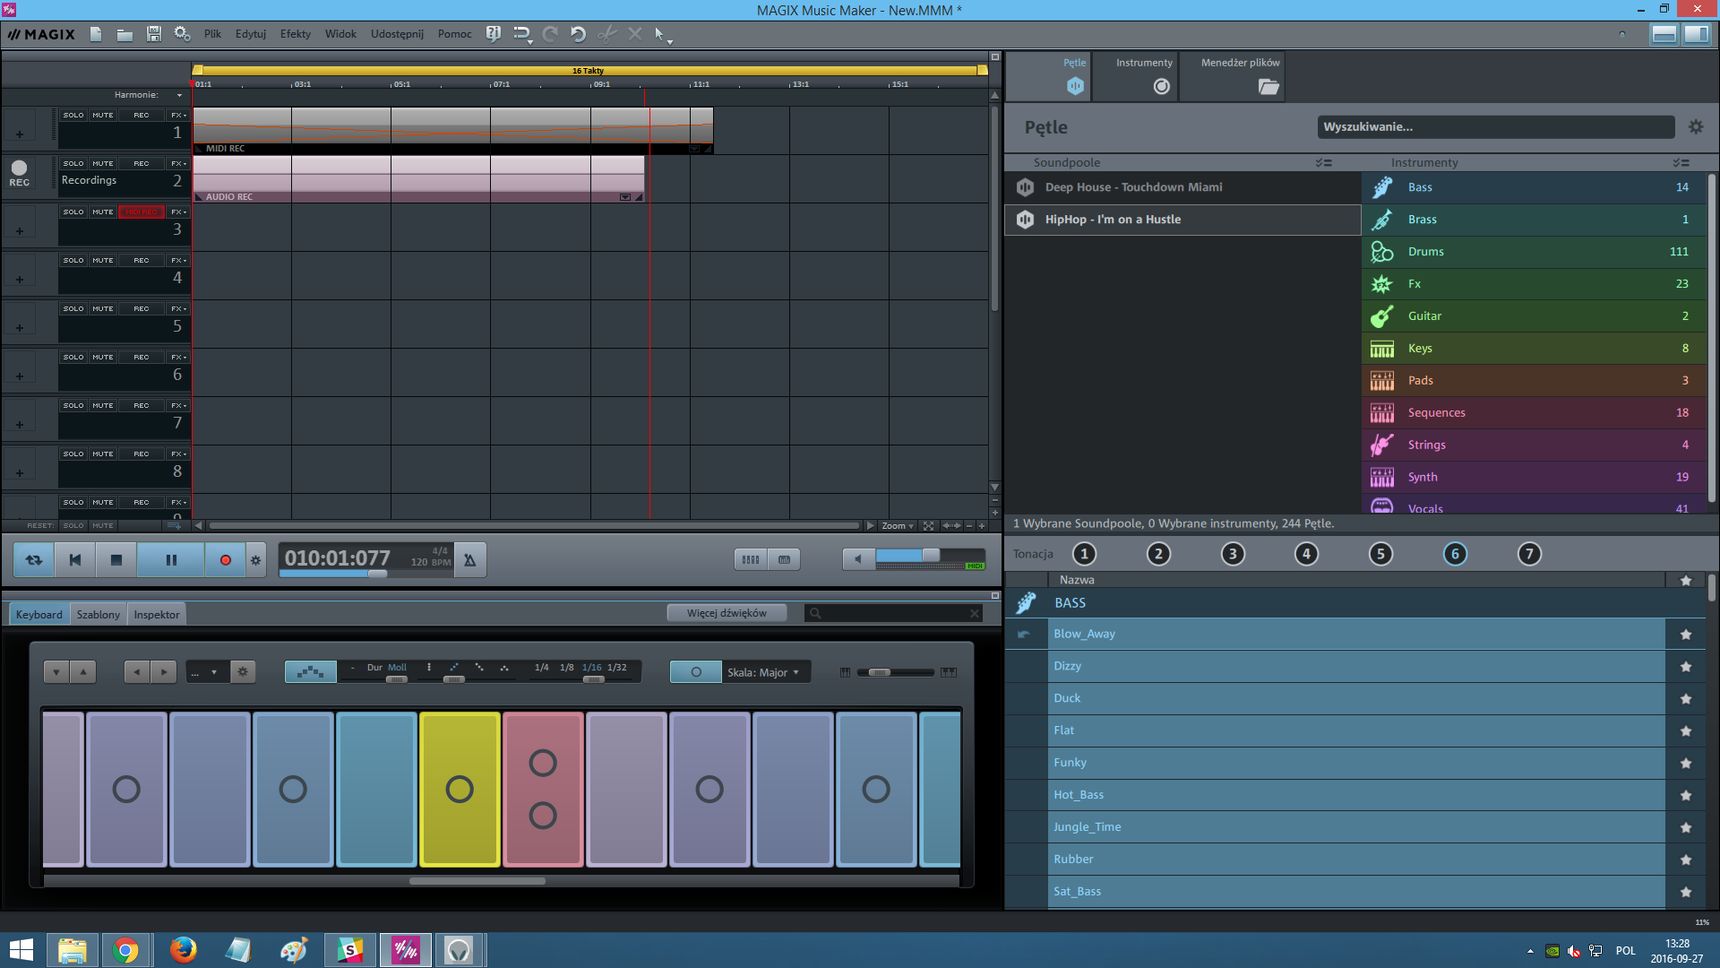Click the yellow keyboard pad

(460, 789)
